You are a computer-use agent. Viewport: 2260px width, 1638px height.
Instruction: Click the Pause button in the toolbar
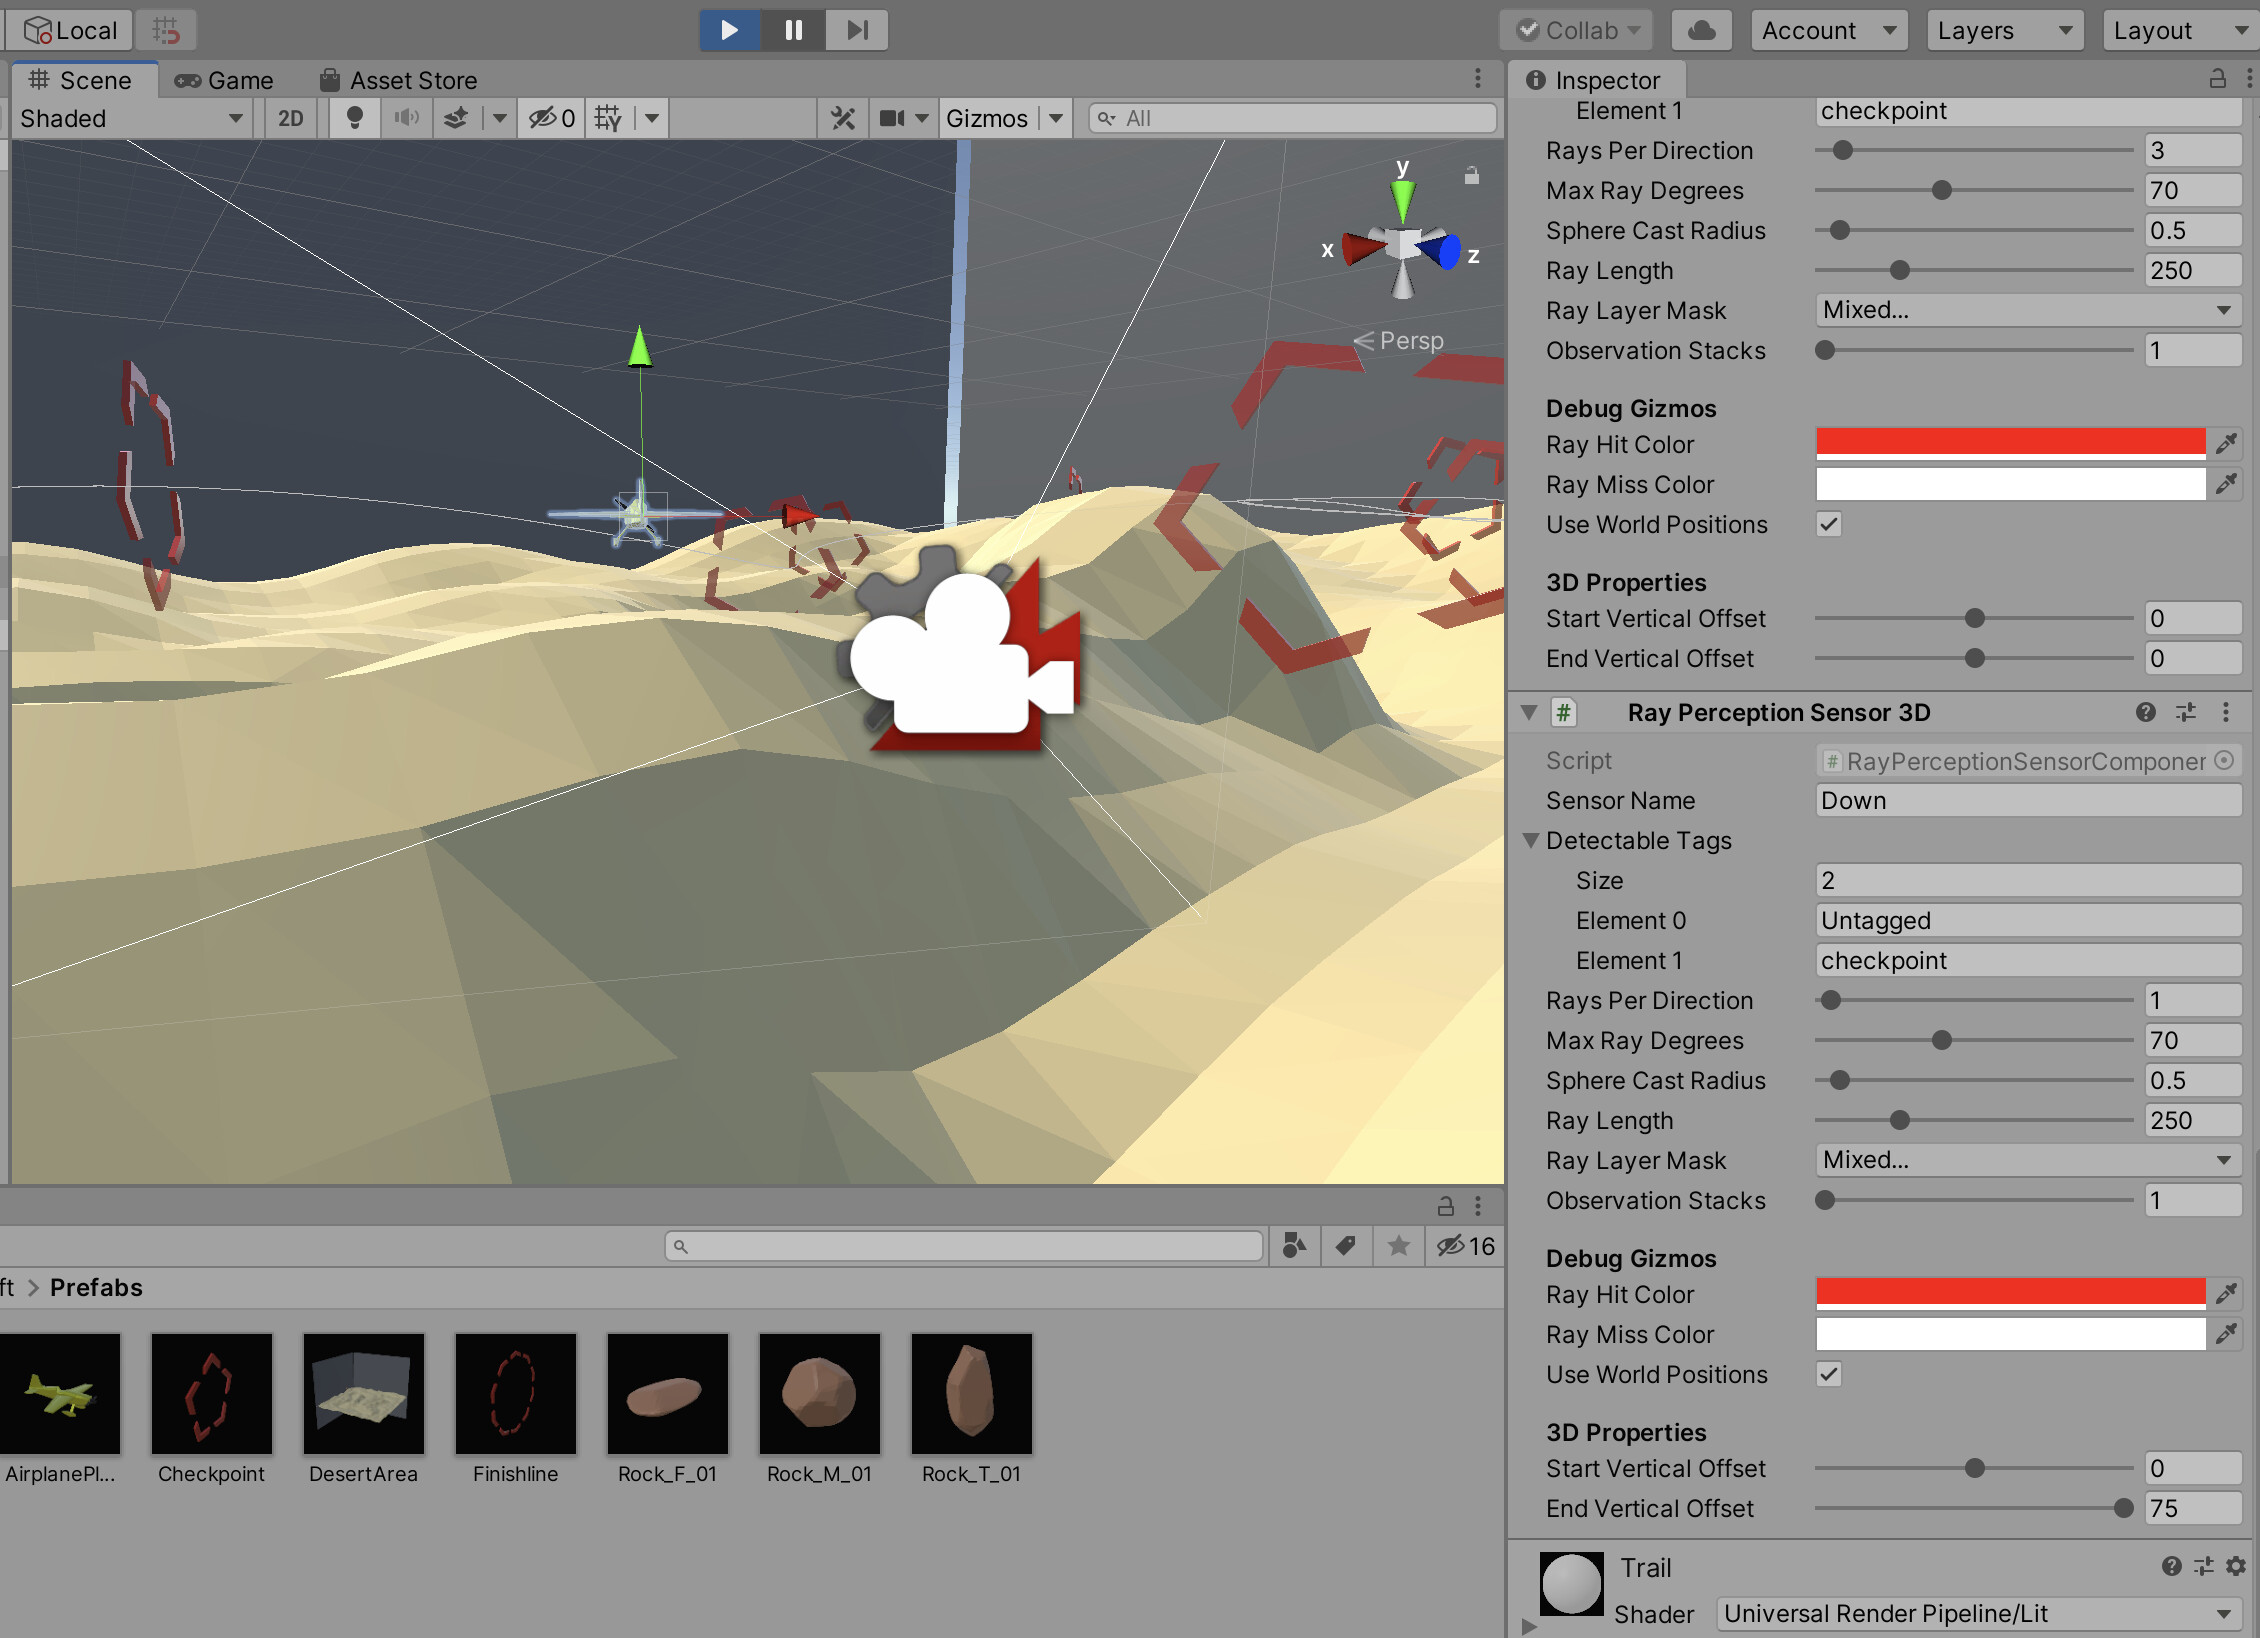pyautogui.click(x=792, y=29)
